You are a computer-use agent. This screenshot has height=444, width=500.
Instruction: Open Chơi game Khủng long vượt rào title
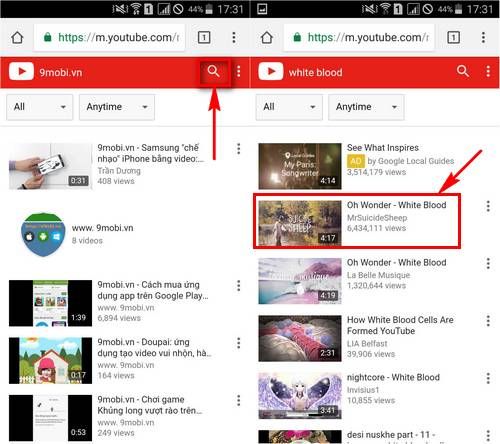[x=150, y=405]
